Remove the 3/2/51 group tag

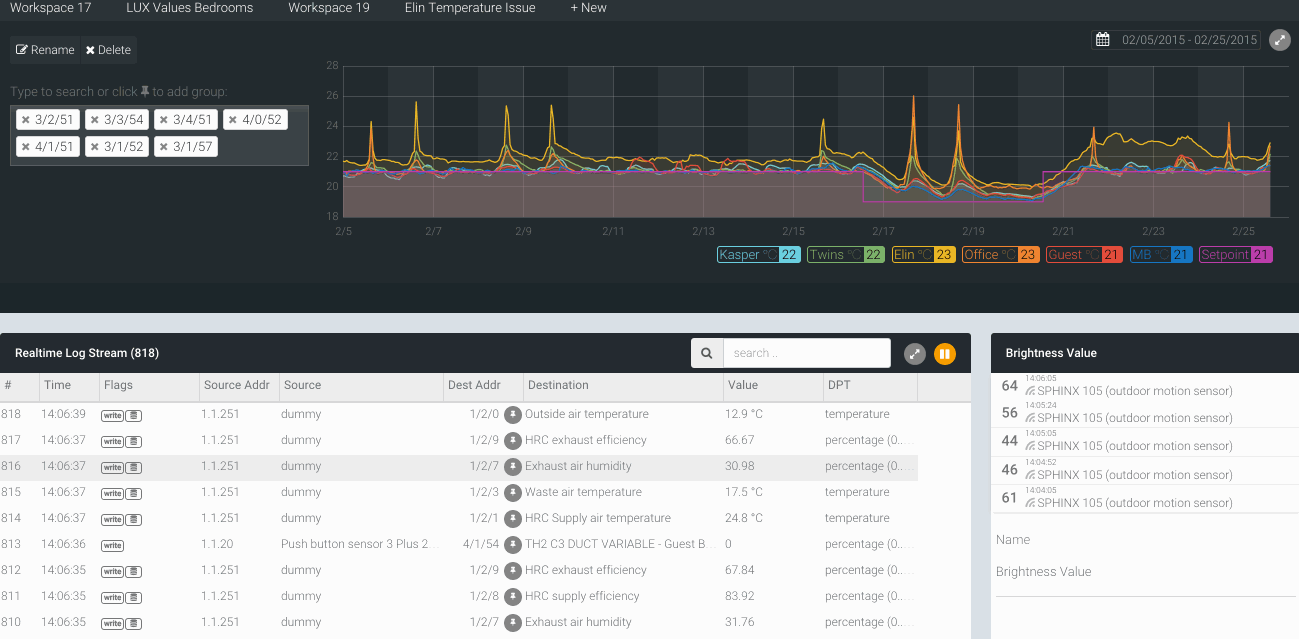(x=26, y=120)
